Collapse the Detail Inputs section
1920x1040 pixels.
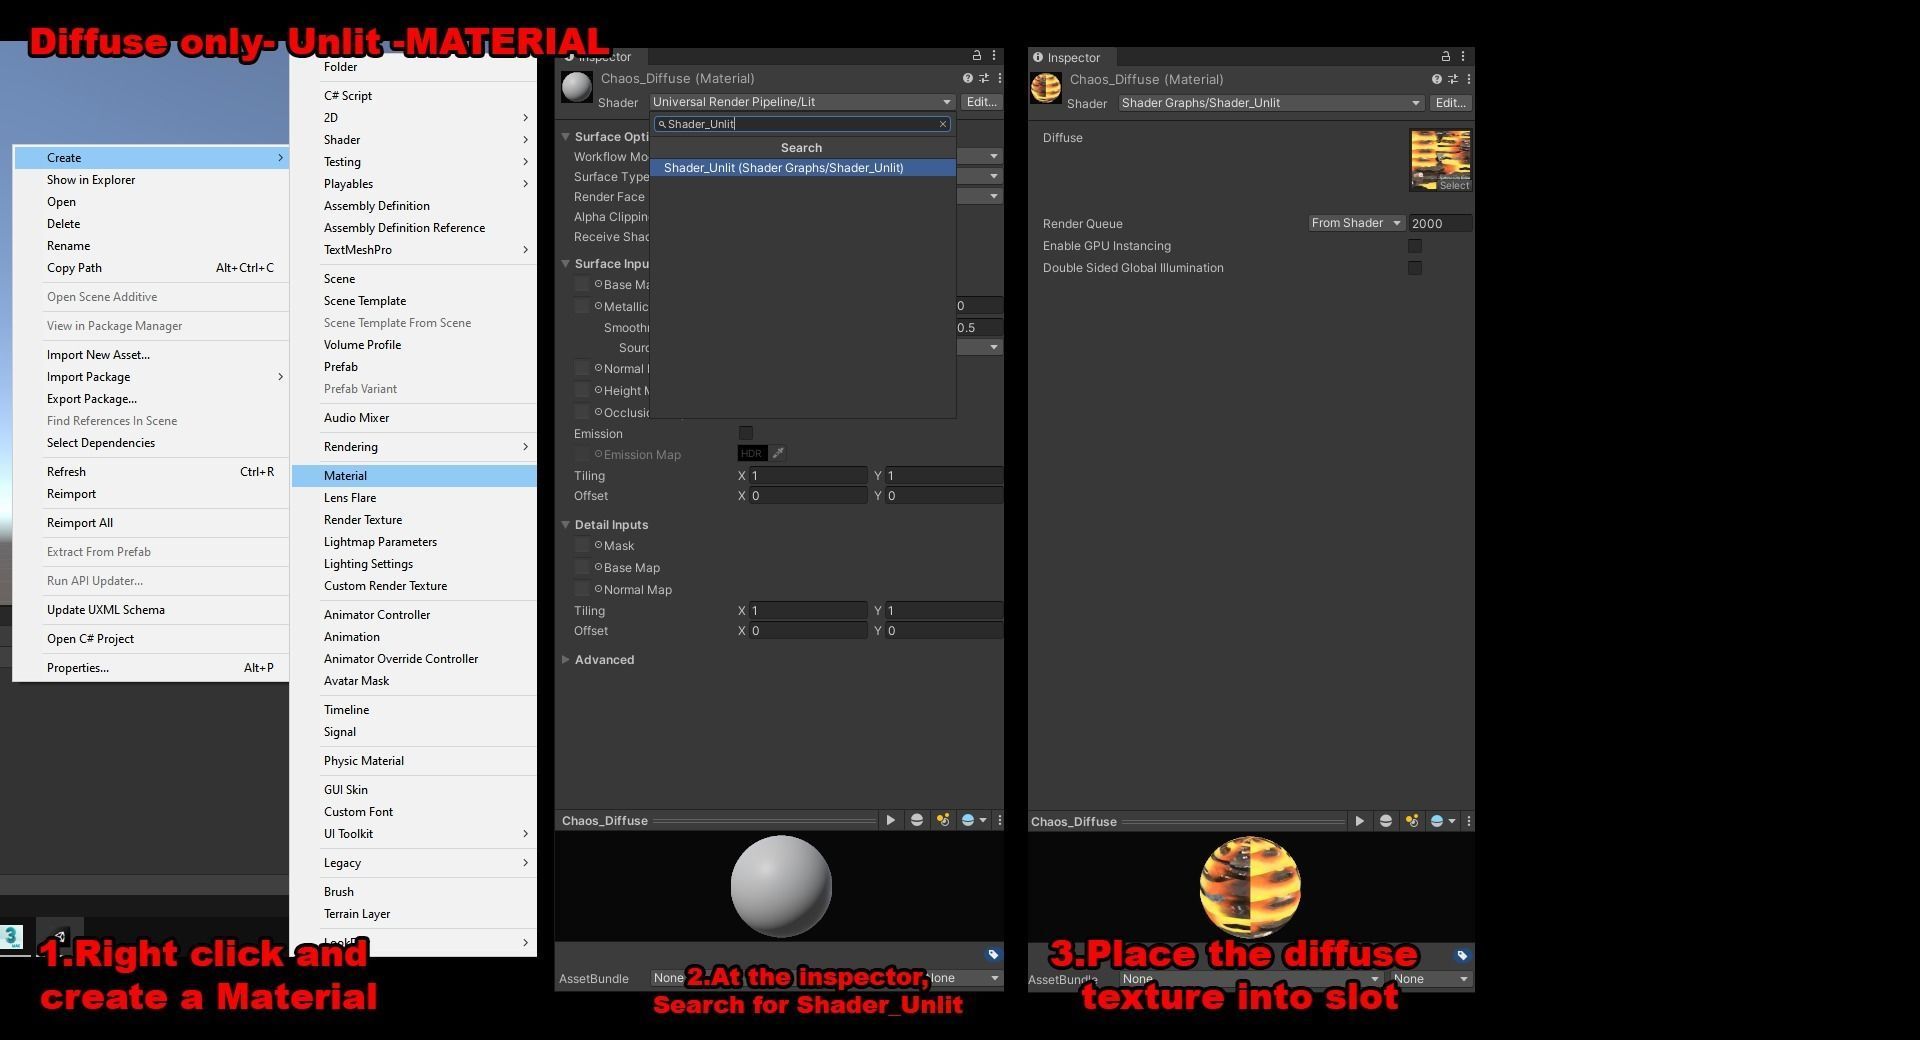565,524
